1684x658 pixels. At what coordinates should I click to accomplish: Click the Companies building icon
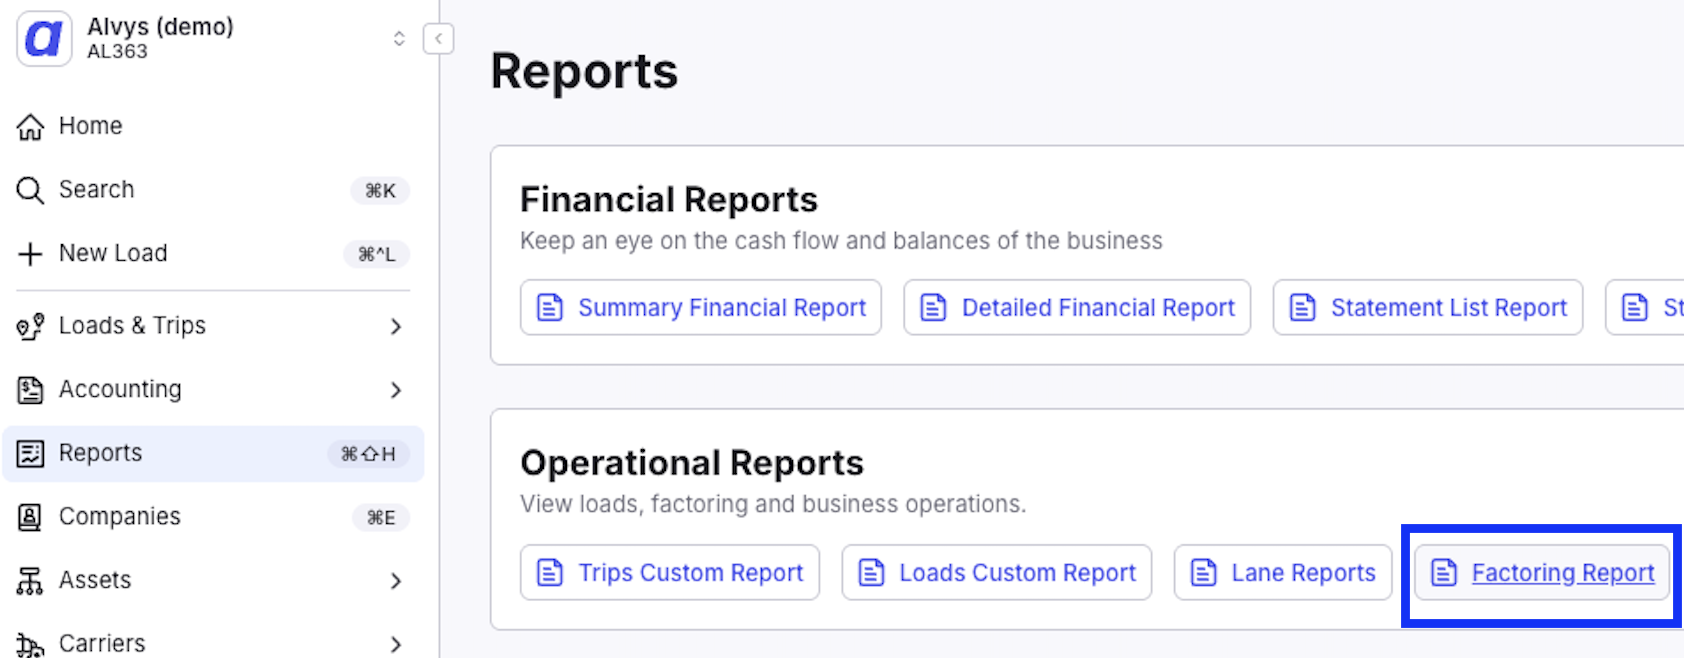click(30, 517)
